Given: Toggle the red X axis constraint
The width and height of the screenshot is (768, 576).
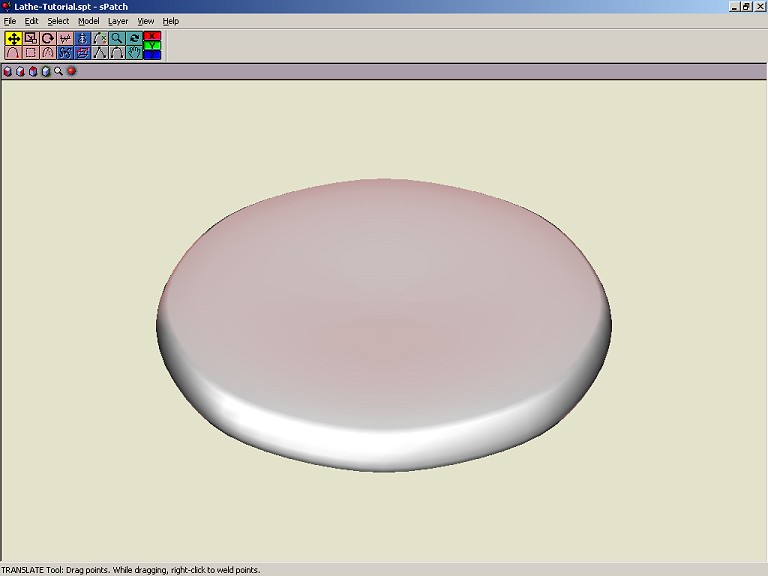Looking at the screenshot, I should [152, 36].
